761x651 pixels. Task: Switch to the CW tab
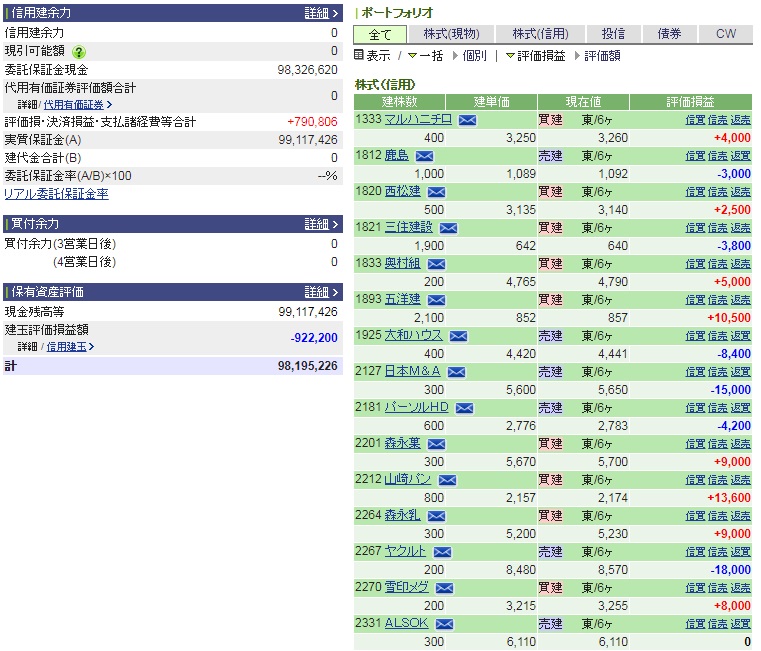tap(726, 34)
